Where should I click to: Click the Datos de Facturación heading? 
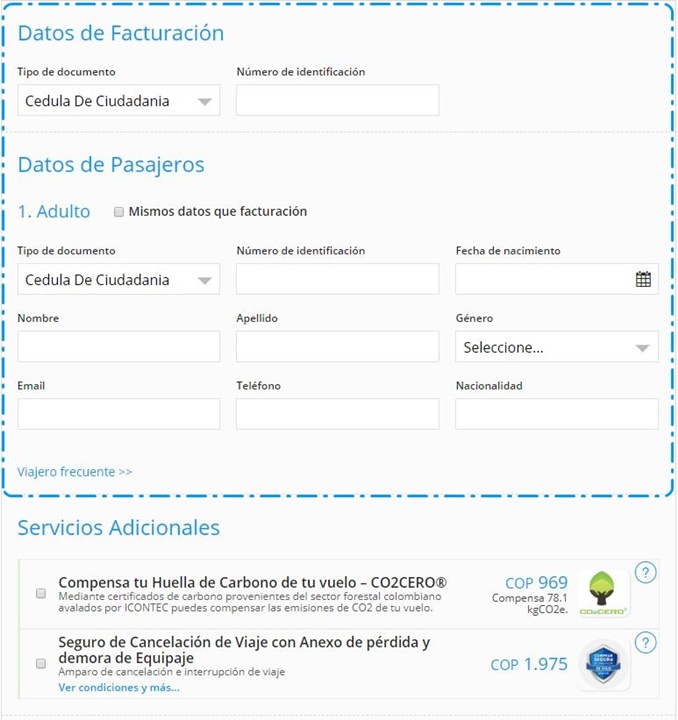121,33
